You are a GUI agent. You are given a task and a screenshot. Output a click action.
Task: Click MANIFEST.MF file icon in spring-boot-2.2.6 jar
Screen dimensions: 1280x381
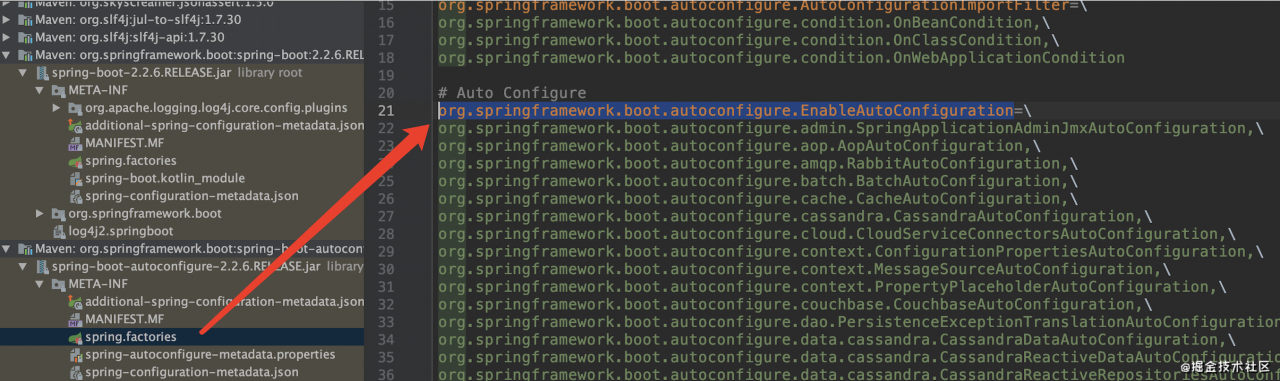[x=75, y=143]
